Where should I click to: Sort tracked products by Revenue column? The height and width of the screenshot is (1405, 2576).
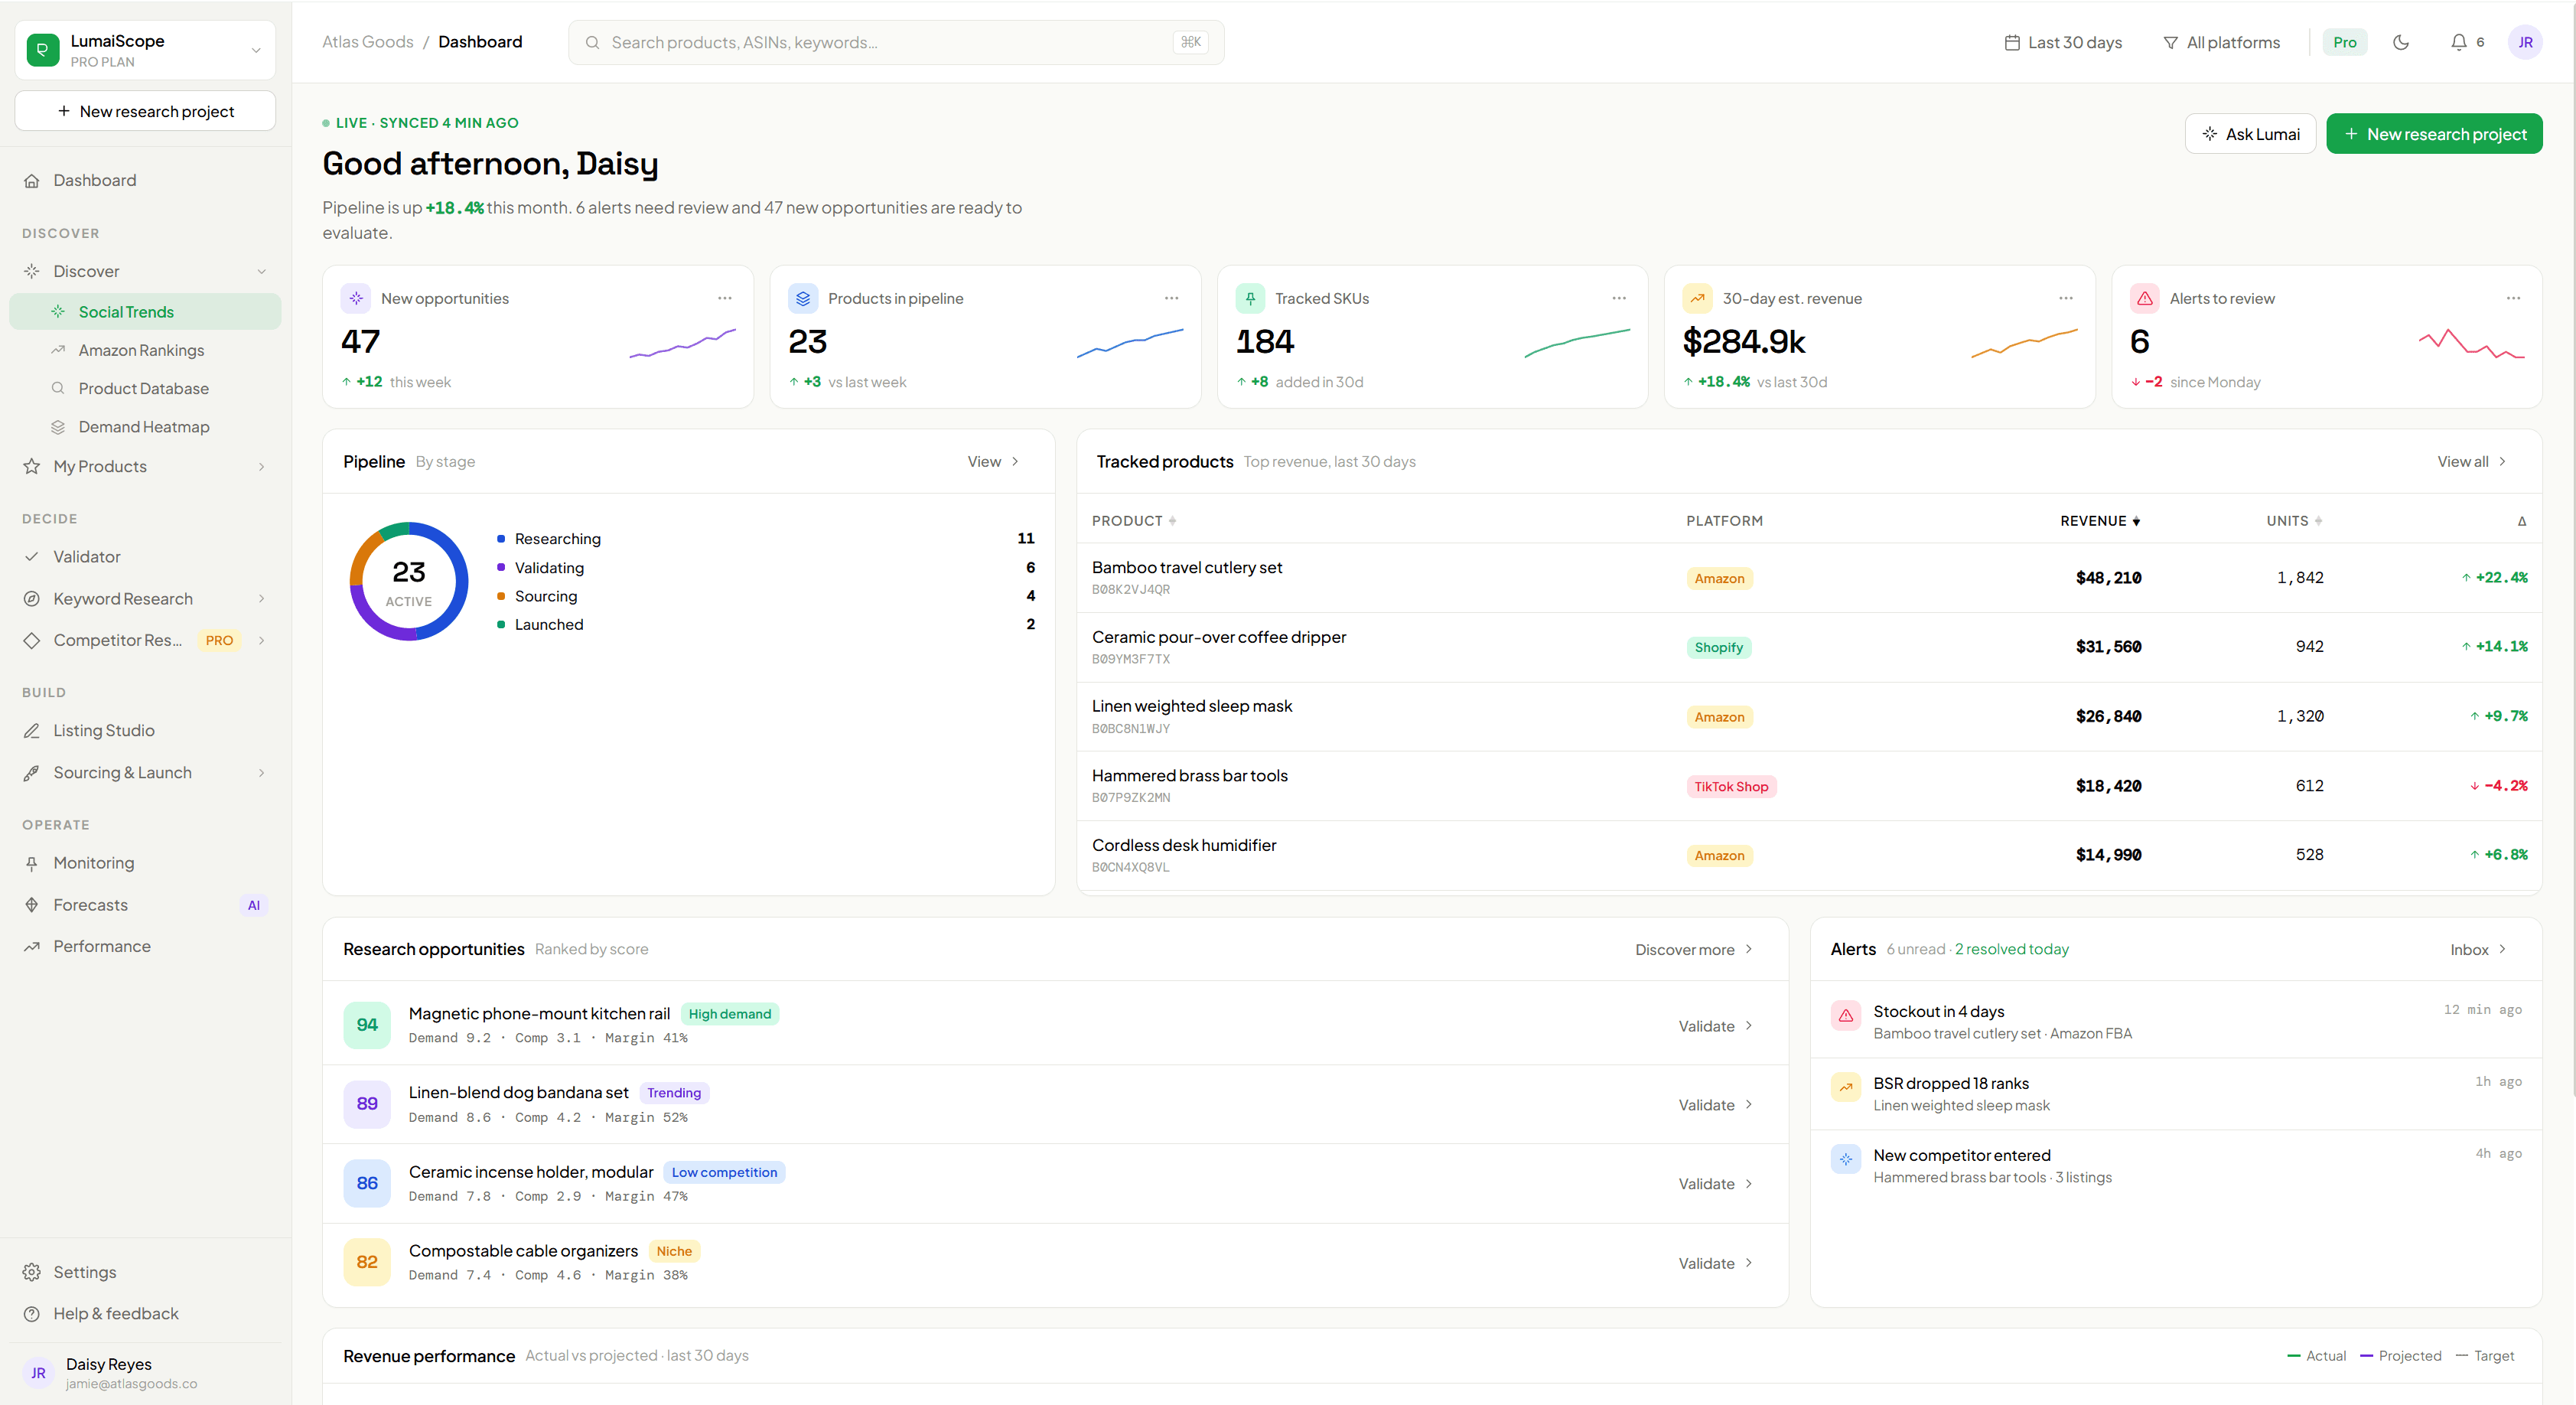(2100, 521)
